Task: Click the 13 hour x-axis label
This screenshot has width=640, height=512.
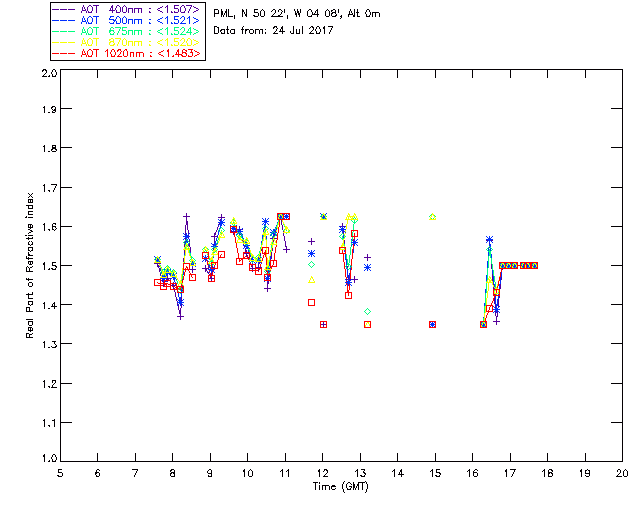Action: pos(360,473)
